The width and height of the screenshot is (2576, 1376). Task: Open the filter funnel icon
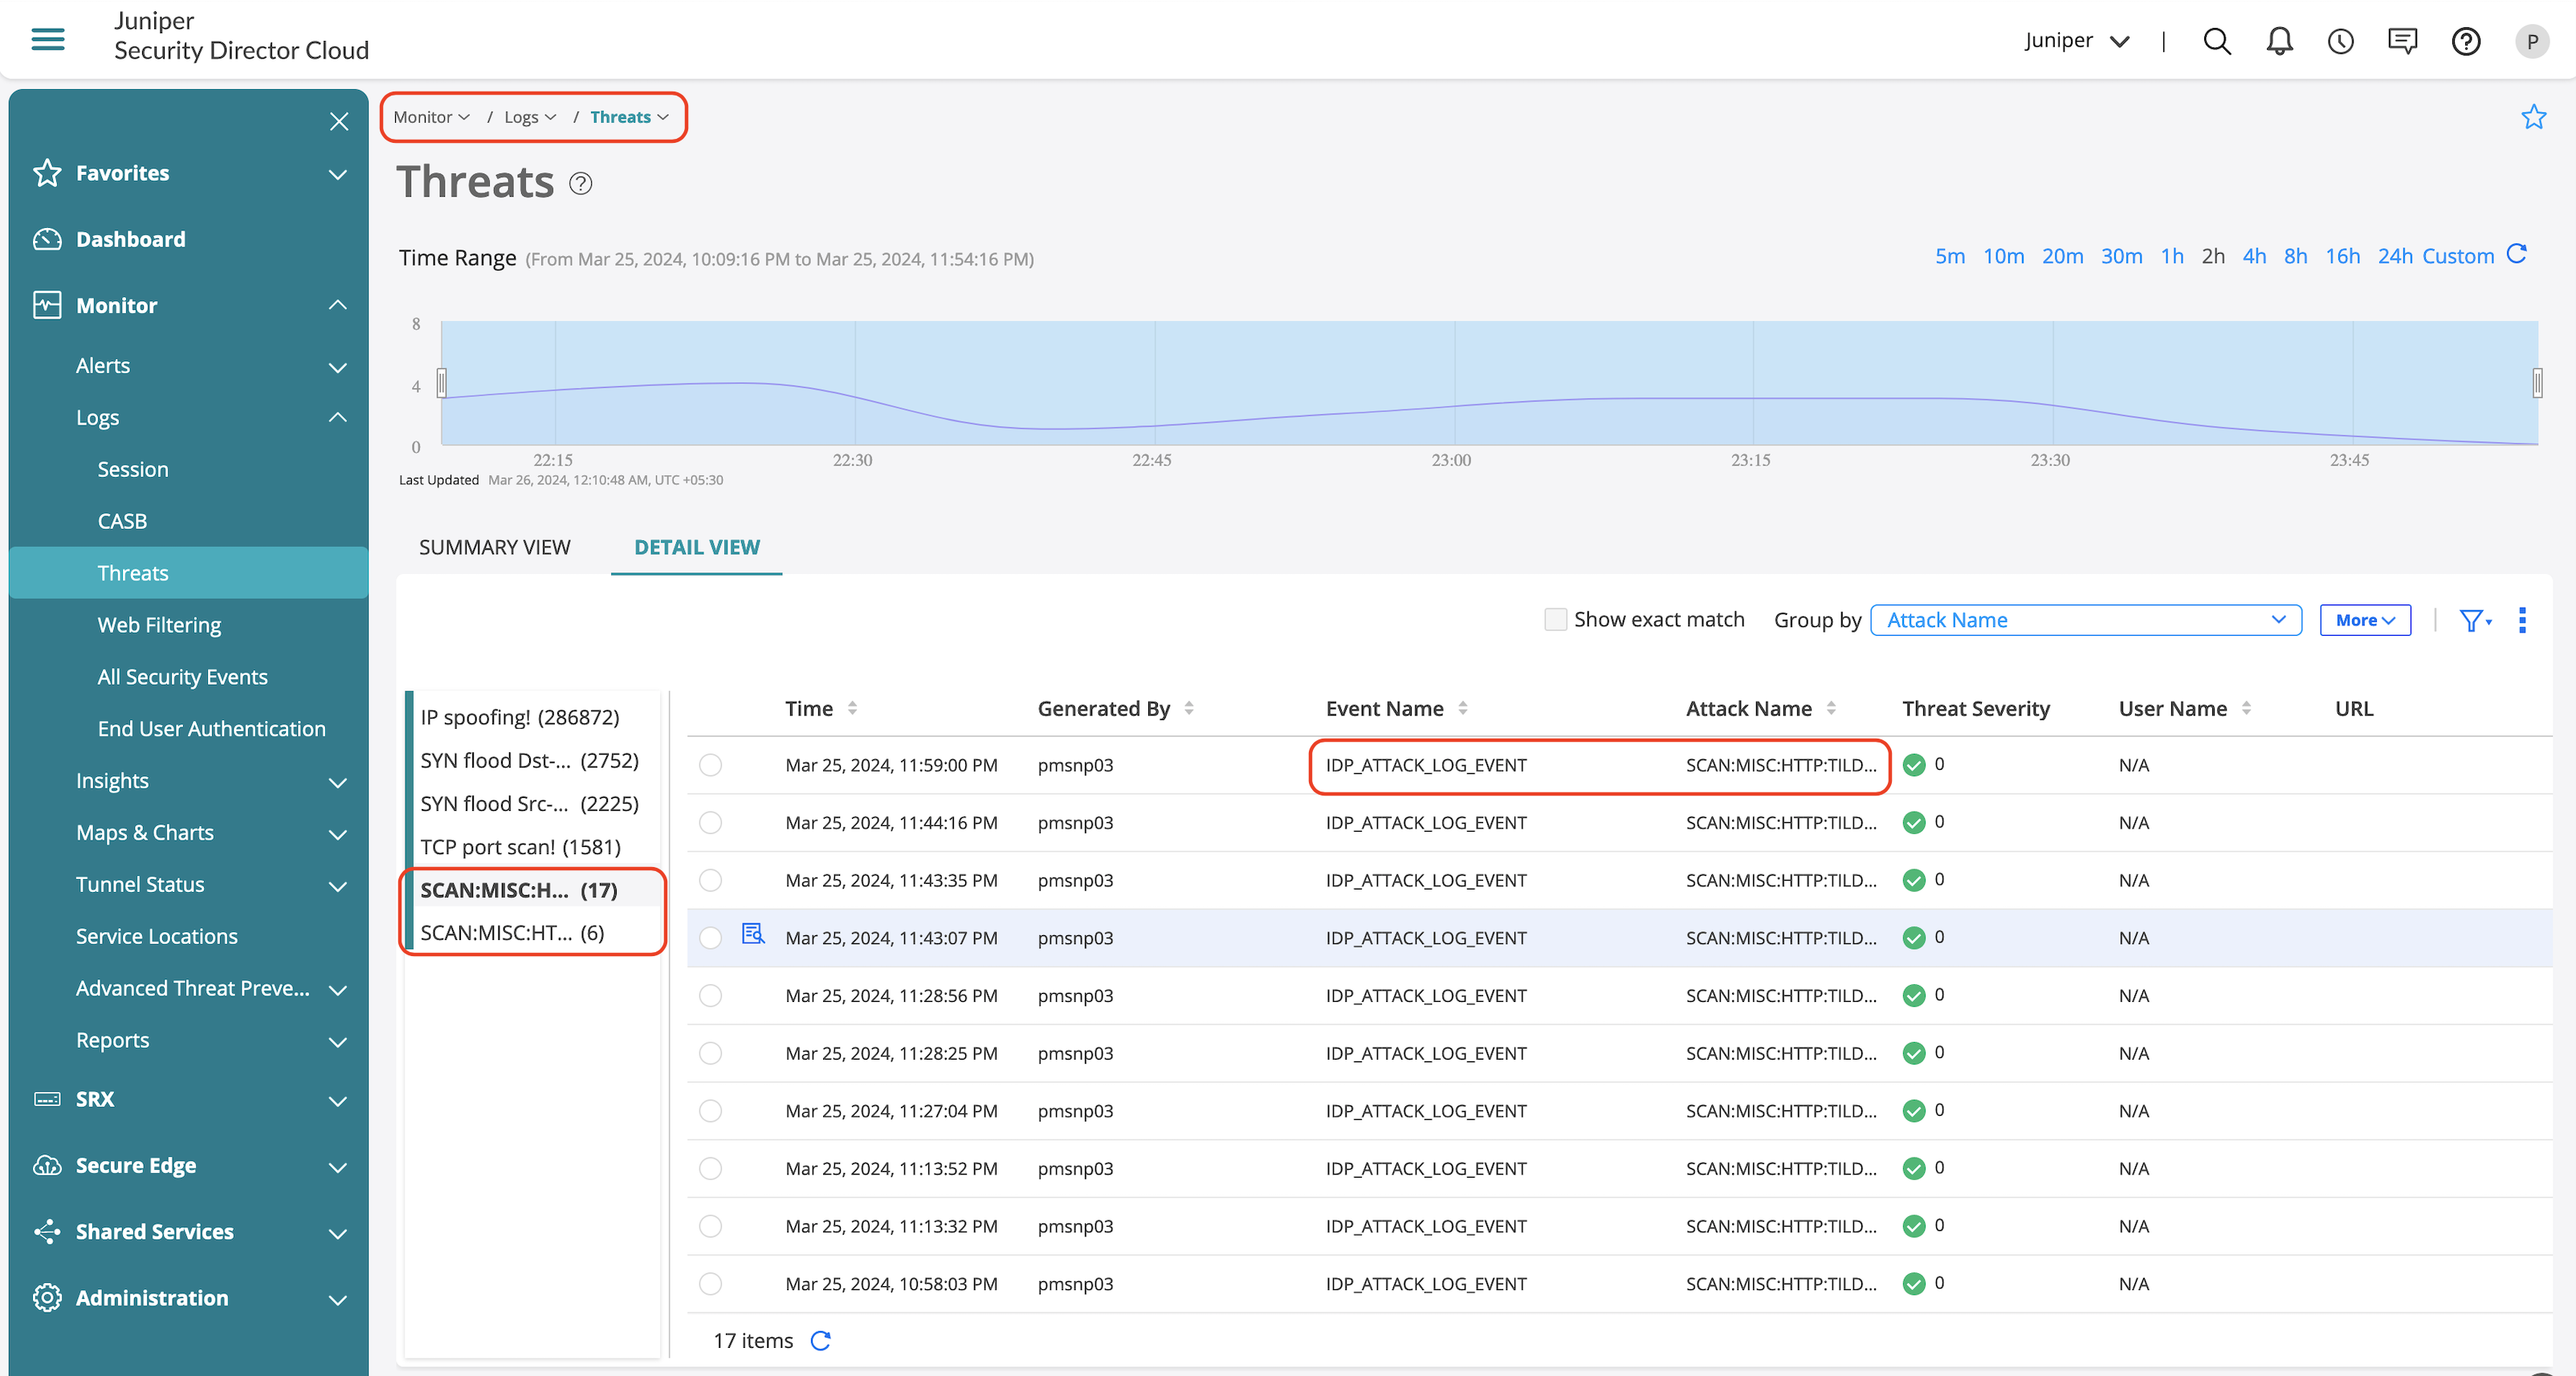pos(2470,620)
